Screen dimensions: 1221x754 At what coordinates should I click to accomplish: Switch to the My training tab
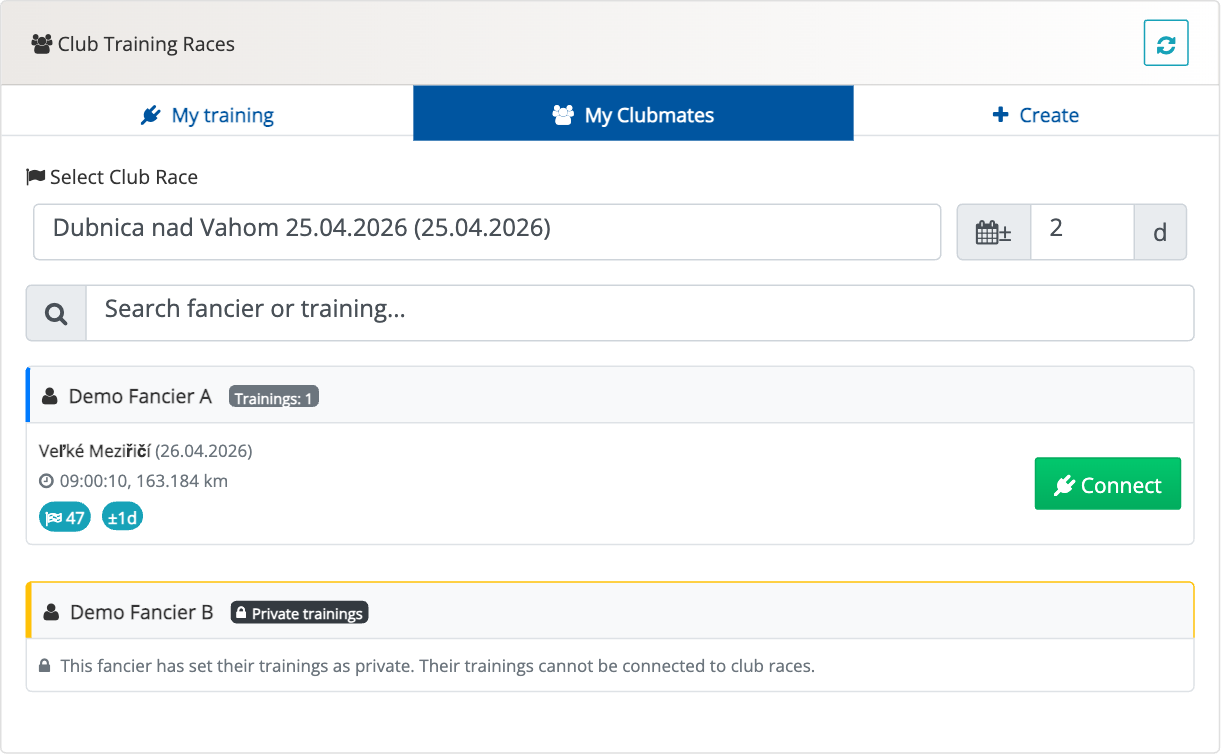(x=207, y=115)
